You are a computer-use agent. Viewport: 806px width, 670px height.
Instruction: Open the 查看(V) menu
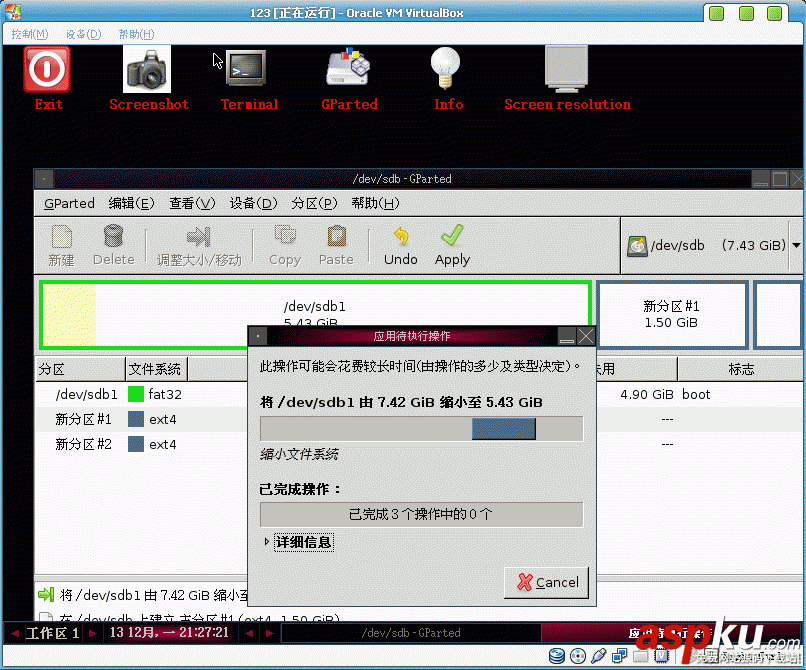point(192,204)
